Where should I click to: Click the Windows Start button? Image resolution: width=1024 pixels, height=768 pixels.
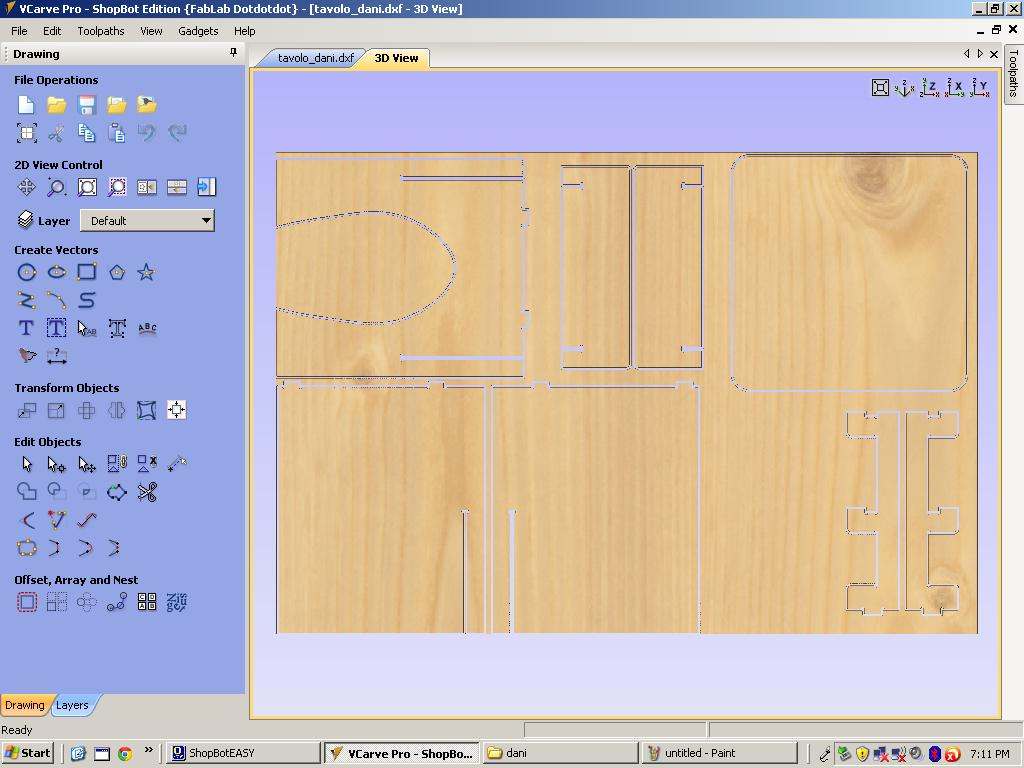tap(28, 753)
